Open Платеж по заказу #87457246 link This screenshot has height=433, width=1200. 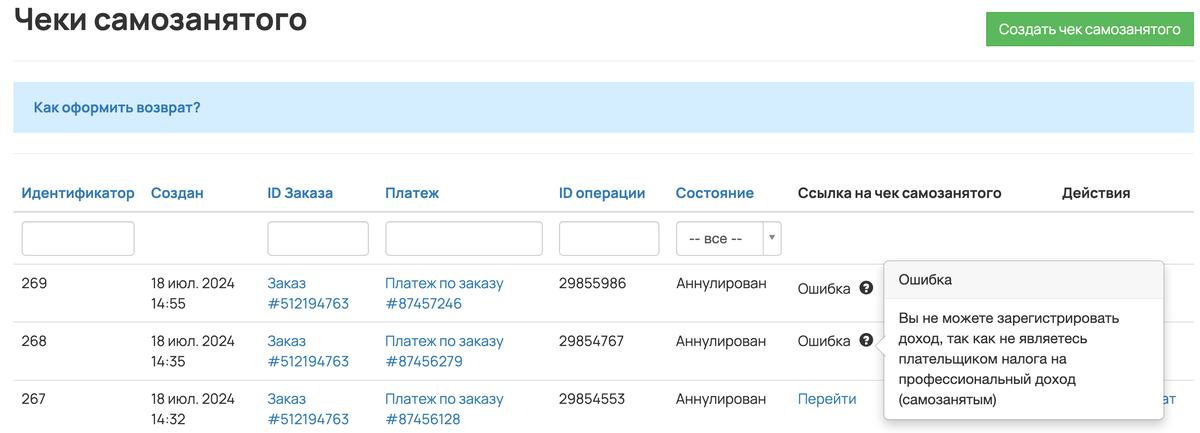pyautogui.click(x=444, y=293)
